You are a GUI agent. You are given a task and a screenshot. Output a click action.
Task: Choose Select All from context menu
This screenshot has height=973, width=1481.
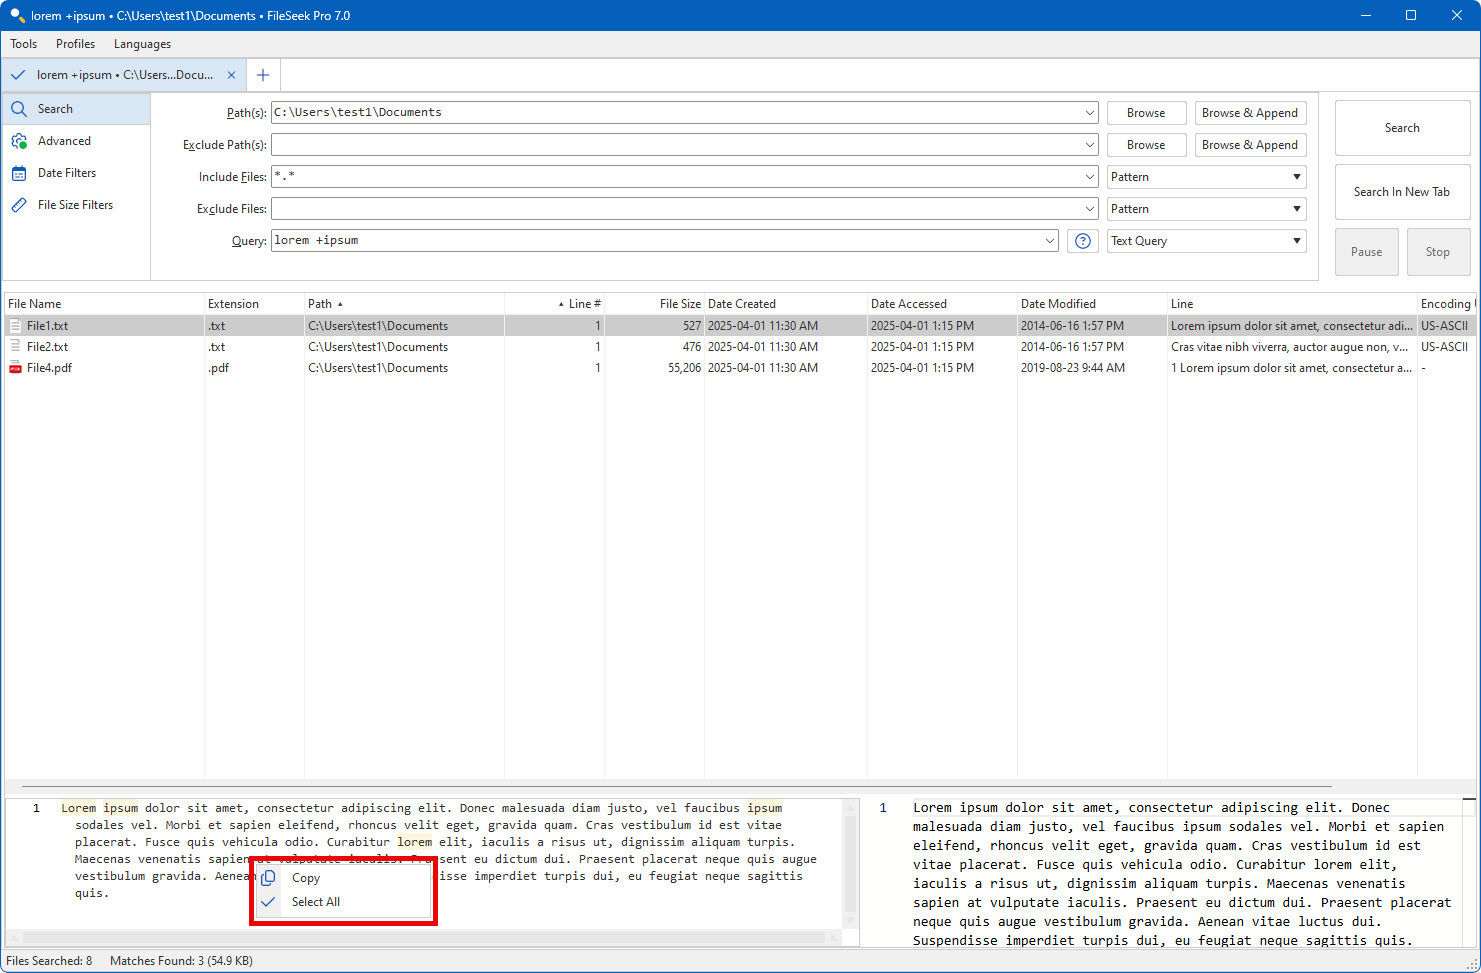(x=343, y=902)
